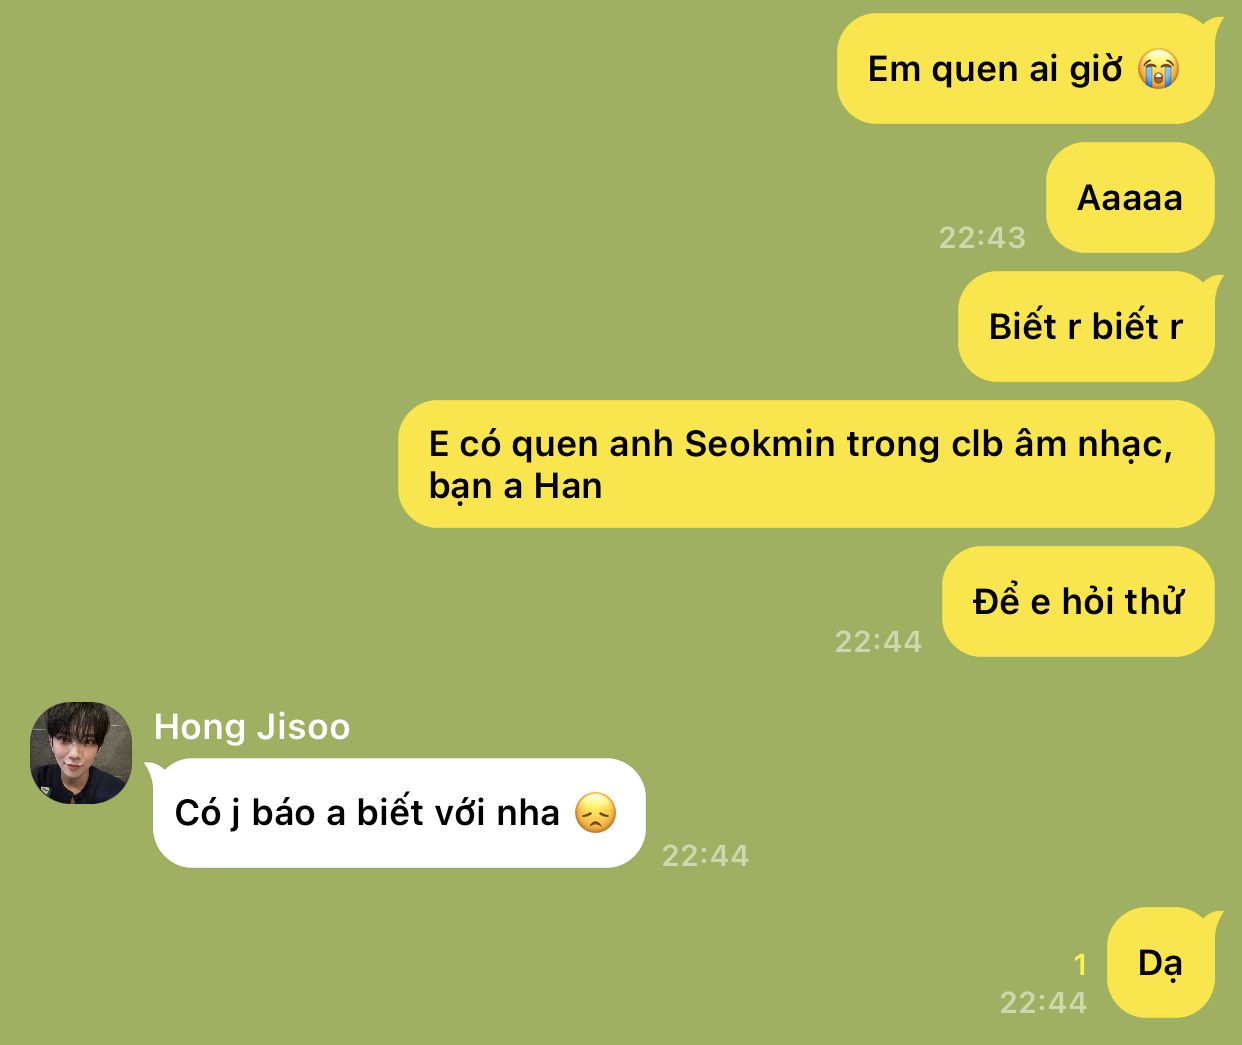Select the 'Để e hỏi thử' bubble
The width and height of the screenshot is (1242, 1045).
(x=1078, y=601)
